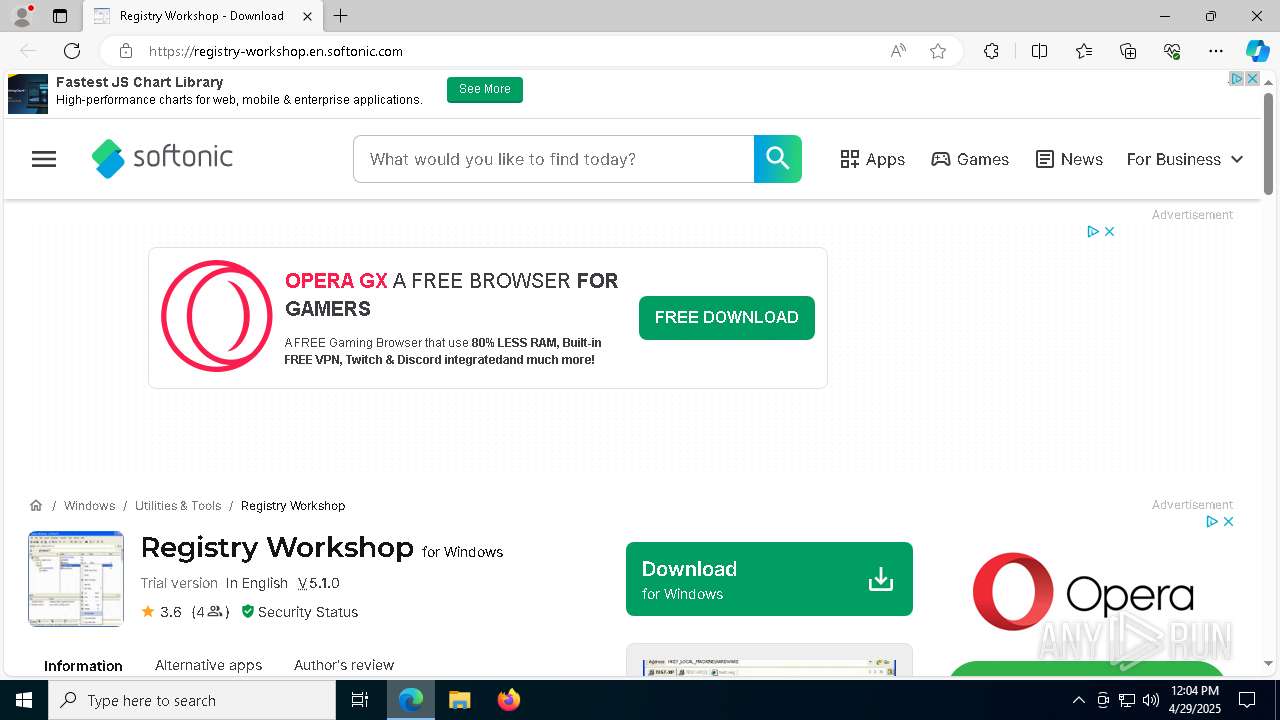Click Download for Windows button

coord(769,579)
